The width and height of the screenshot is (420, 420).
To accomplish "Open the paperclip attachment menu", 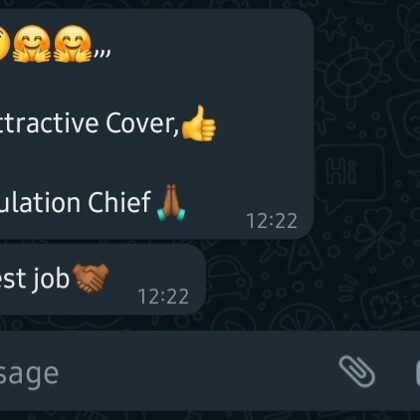I will tap(357, 371).
